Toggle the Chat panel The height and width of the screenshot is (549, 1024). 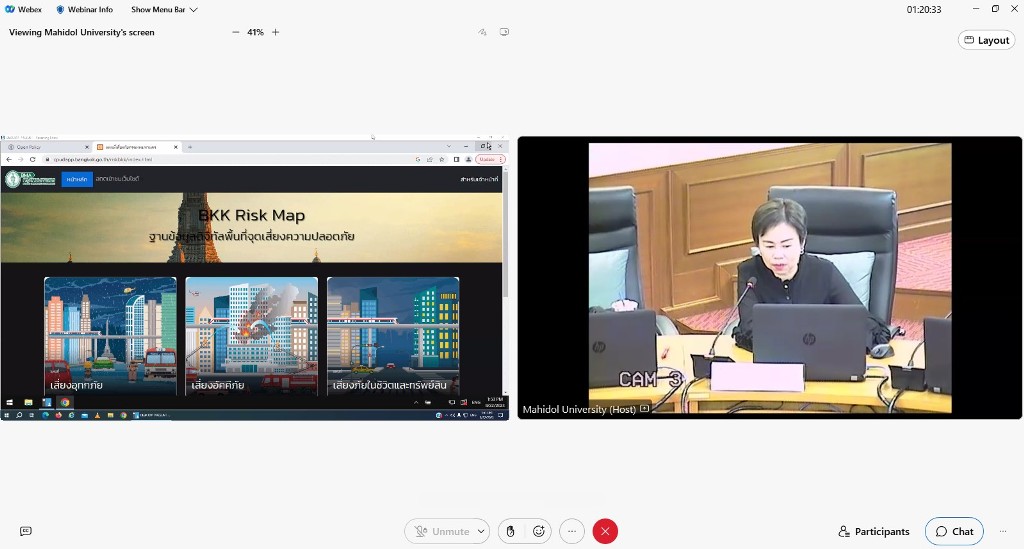[x=954, y=531]
